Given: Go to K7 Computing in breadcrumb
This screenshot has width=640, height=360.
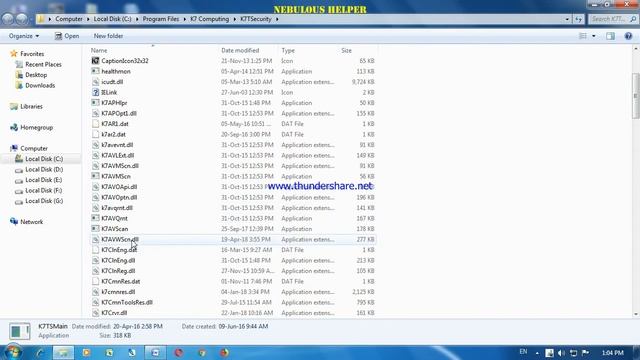Looking at the screenshot, I should pos(209,19).
